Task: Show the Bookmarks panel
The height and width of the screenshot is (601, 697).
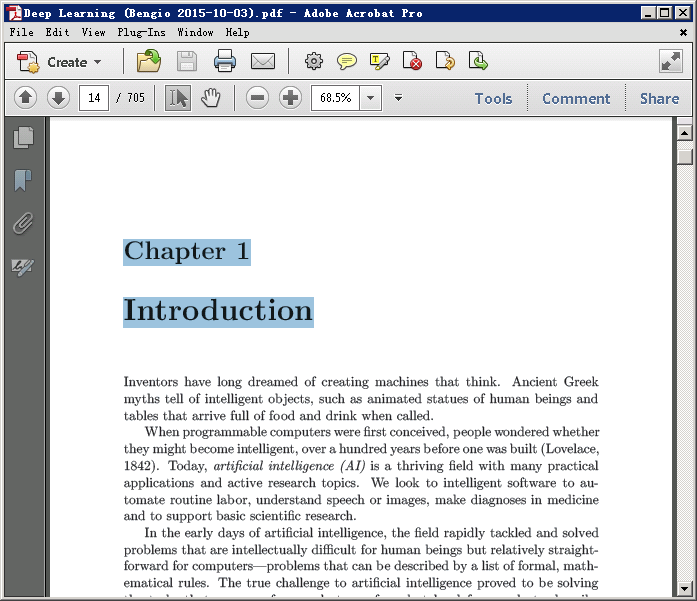Action: (23, 180)
